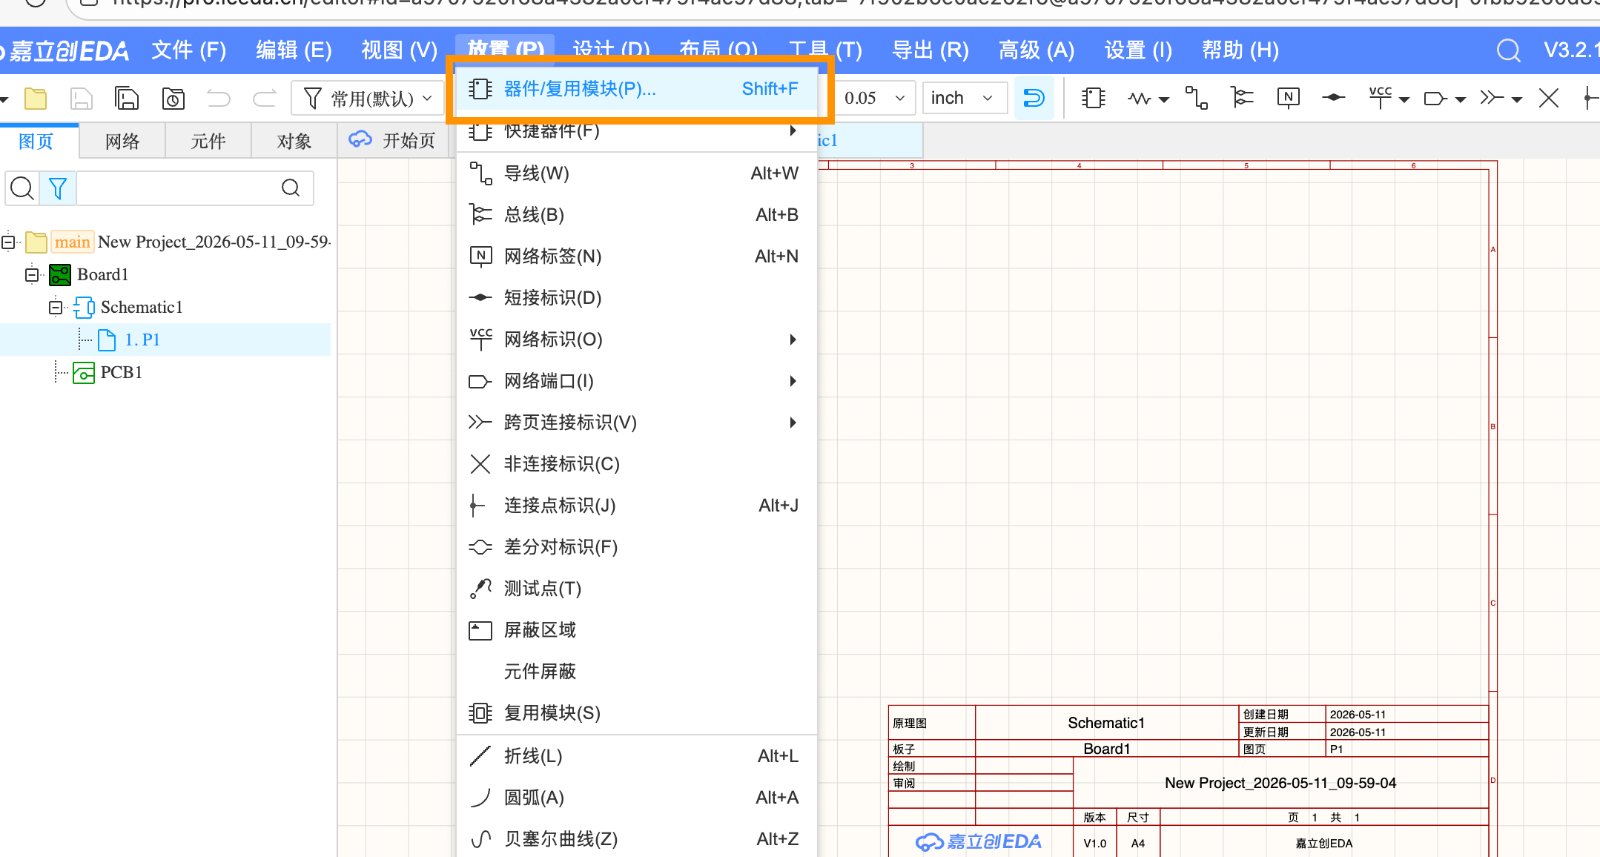Click the off-page connector icon in toolbar
1600x857 pixels.
pyautogui.click(x=1492, y=98)
